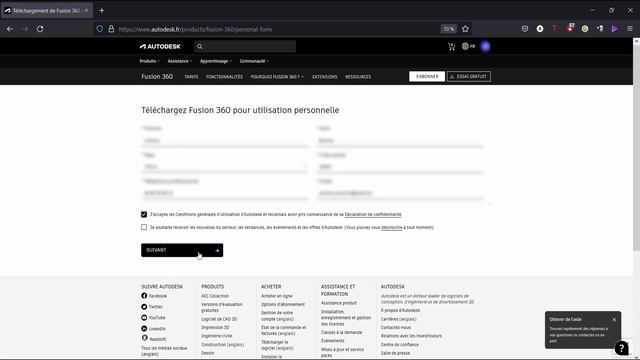Click the Pocket save icon in the toolbar

pyautogui.click(x=525, y=29)
